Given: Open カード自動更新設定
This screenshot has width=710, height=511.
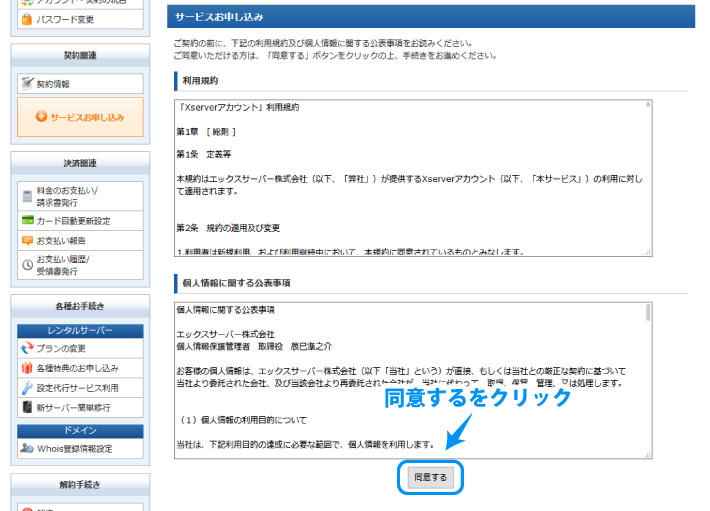Looking at the screenshot, I should tap(80, 221).
